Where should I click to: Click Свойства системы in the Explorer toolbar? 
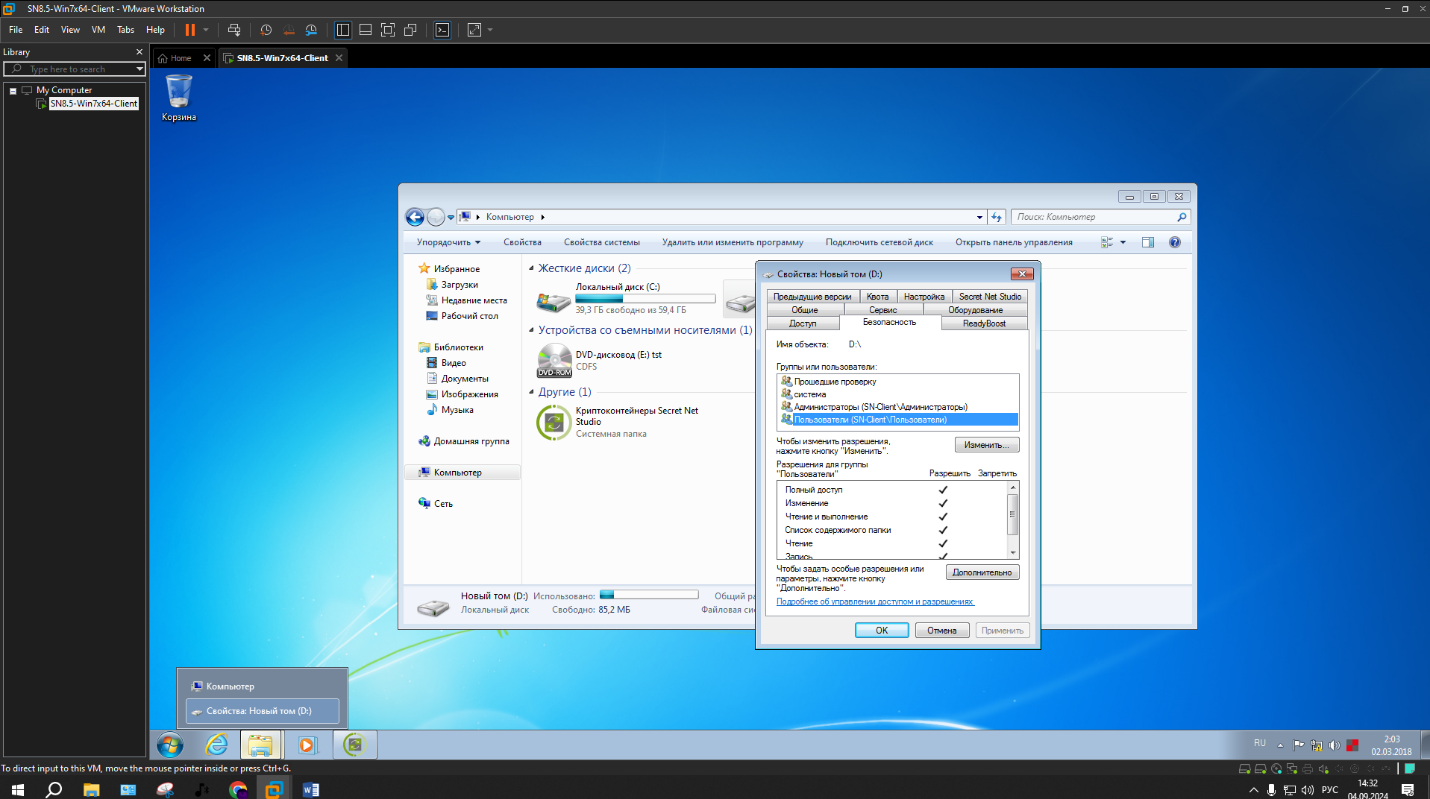[x=601, y=242]
